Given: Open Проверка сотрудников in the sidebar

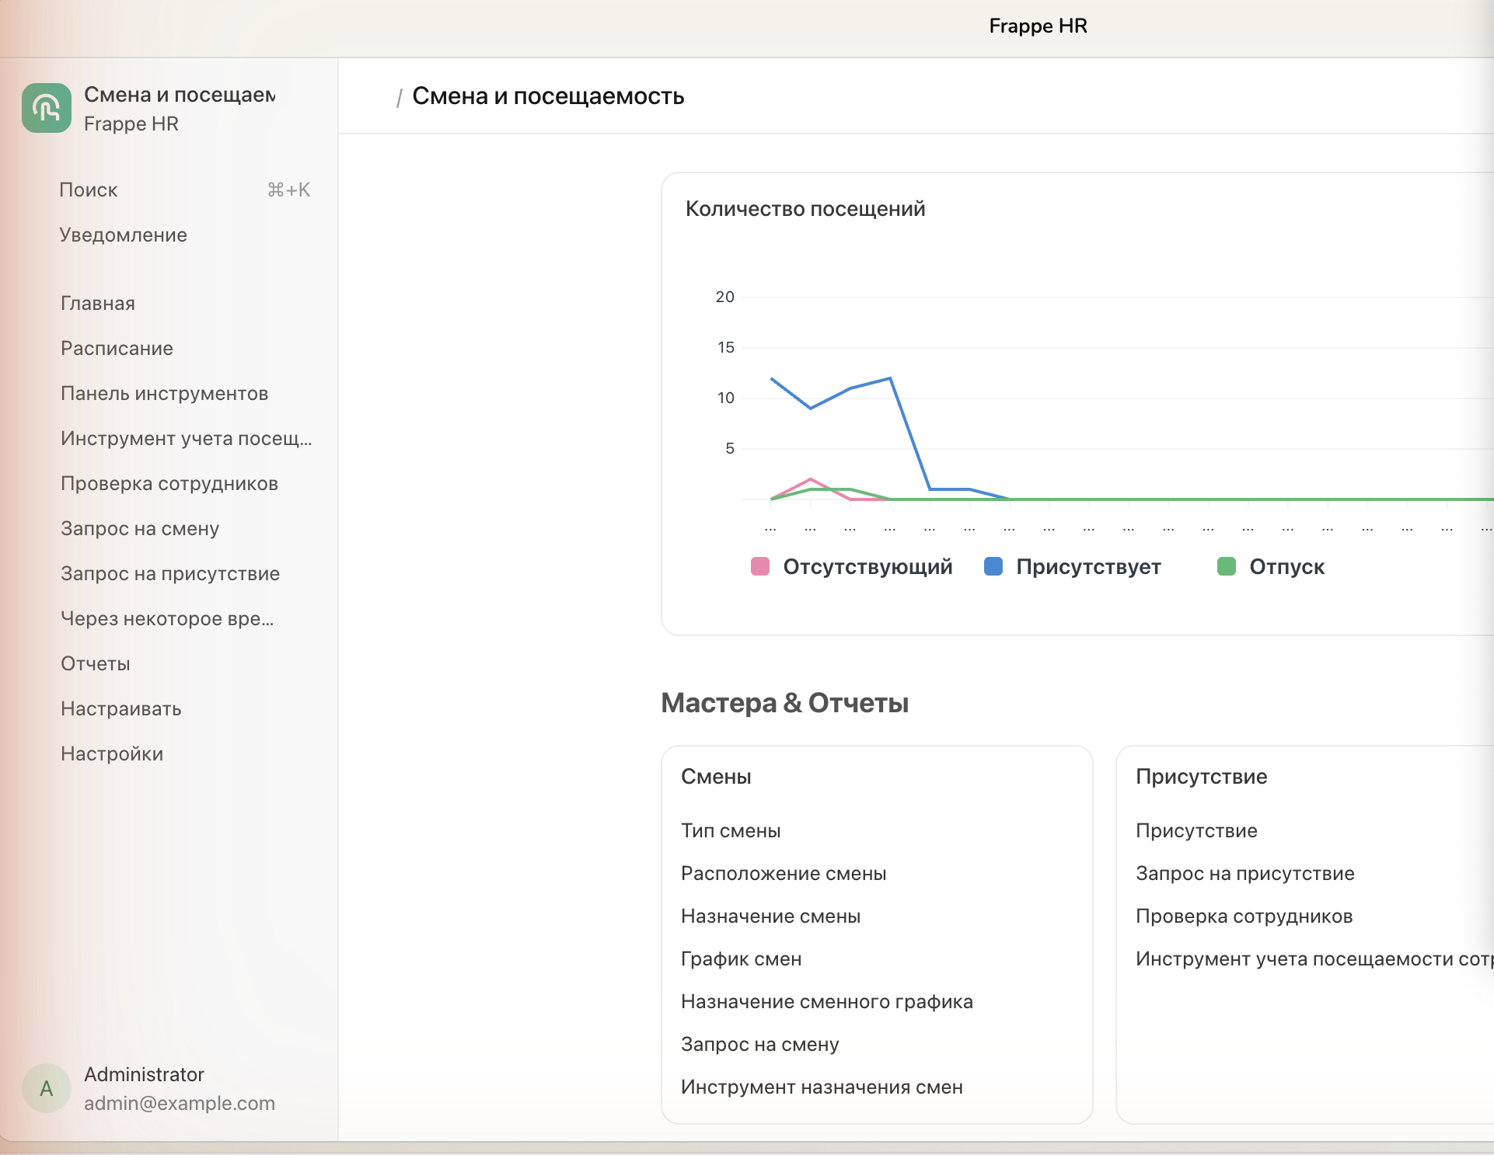Looking at the screenshot, I should tap(169, 483).
